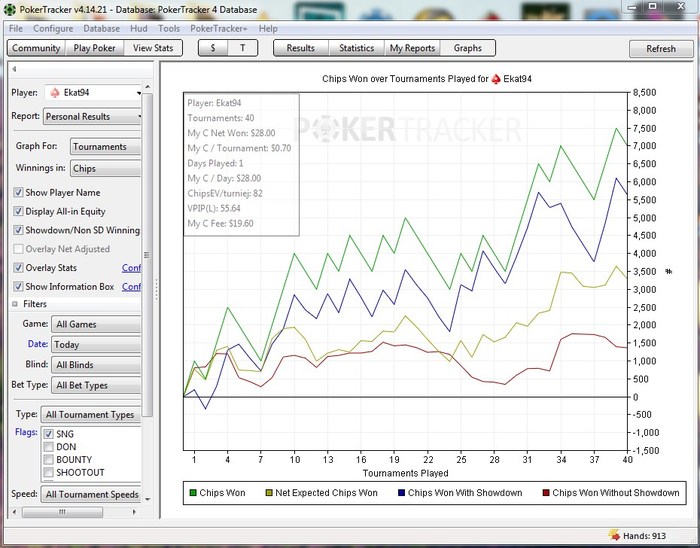This screenshot has height=548, width=700.
Task: Open the My Reports tab
Action: 412,48
